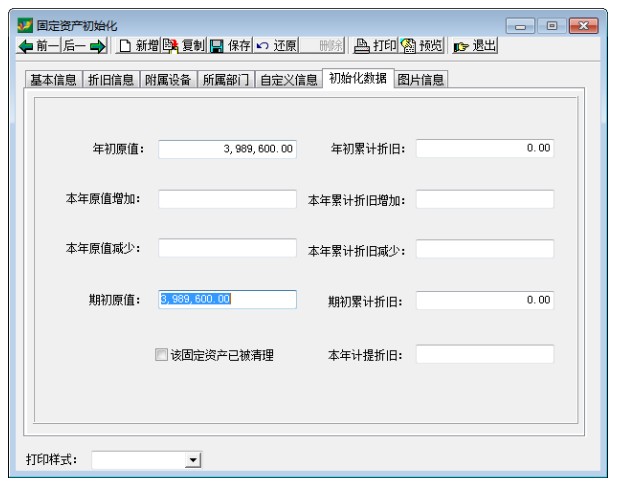
Task: Go to next record with 后一 arrow
Action: [x=84, y=46]
